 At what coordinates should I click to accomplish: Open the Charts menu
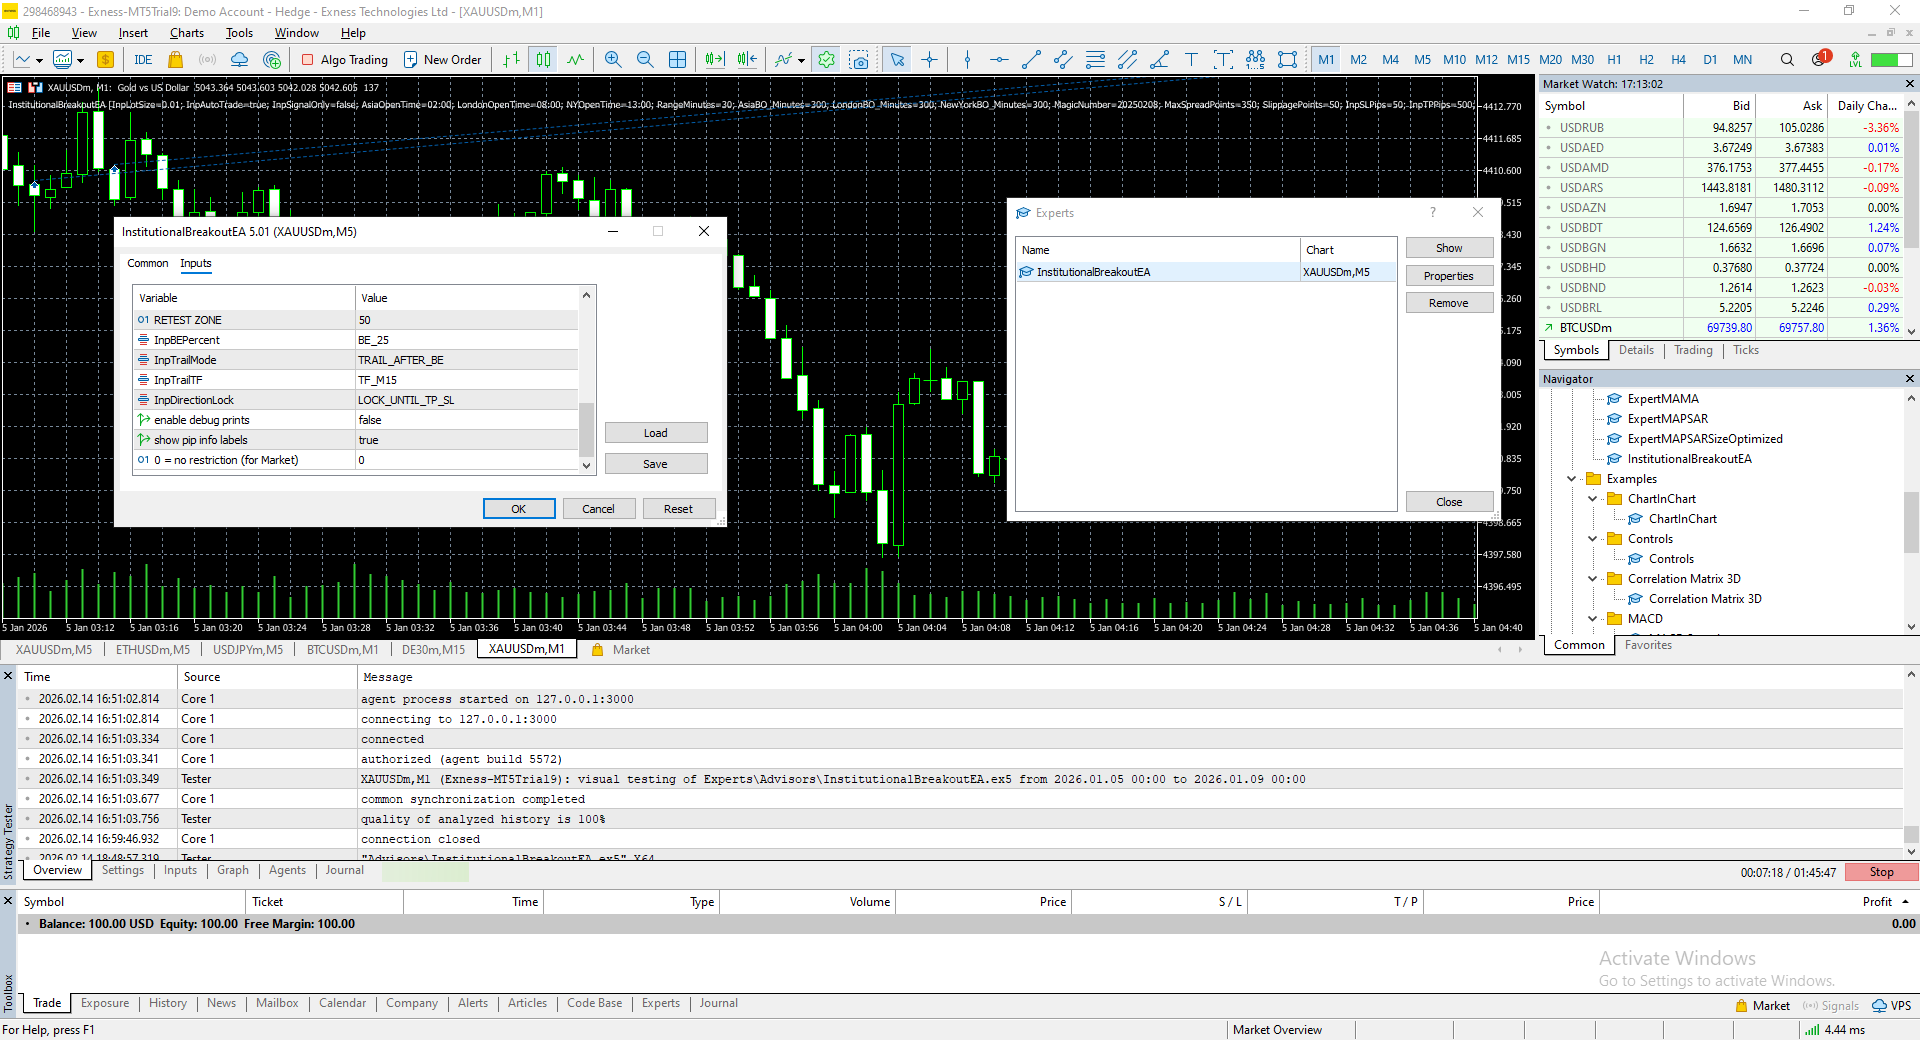pyautogui.click(x=186, y=33)
